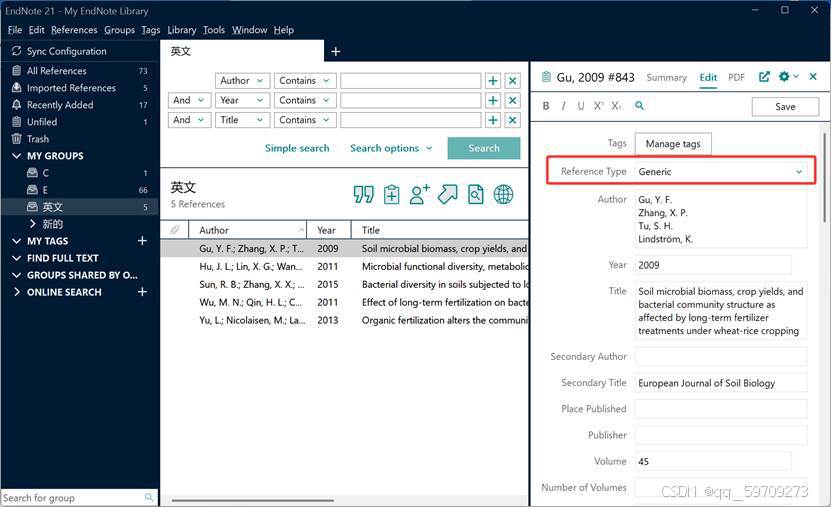Expand the 新的 group set
831x507 pixels.
tap(33, 224)
